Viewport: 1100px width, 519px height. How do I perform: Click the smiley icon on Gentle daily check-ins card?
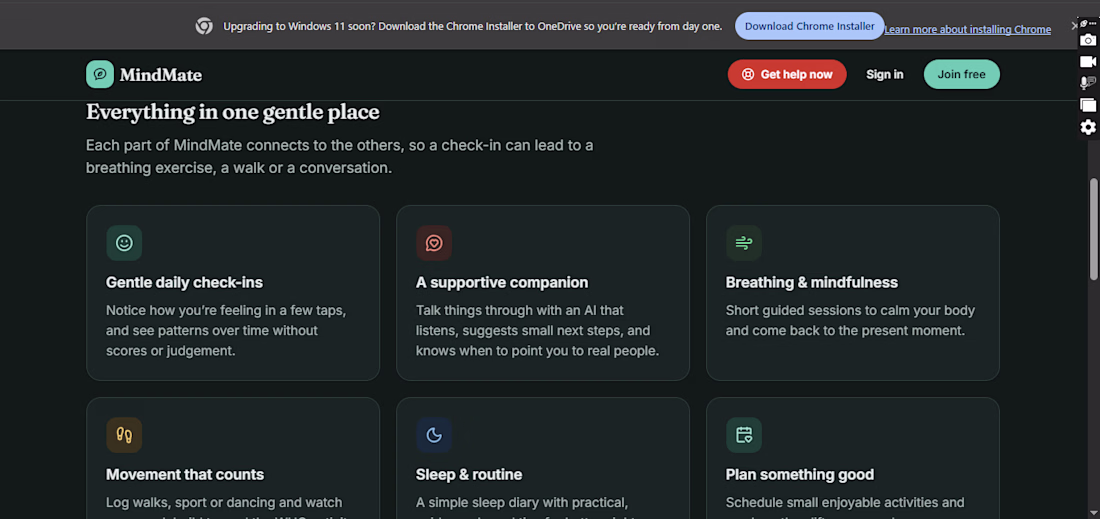[124, 243]
